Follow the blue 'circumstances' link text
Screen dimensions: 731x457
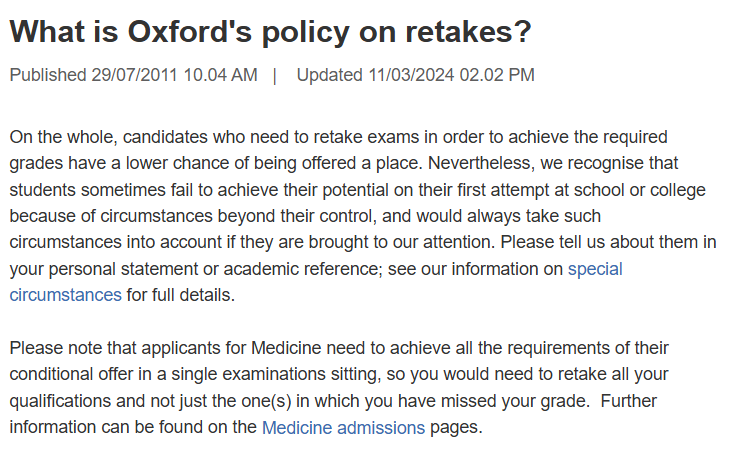coord(65,295)
